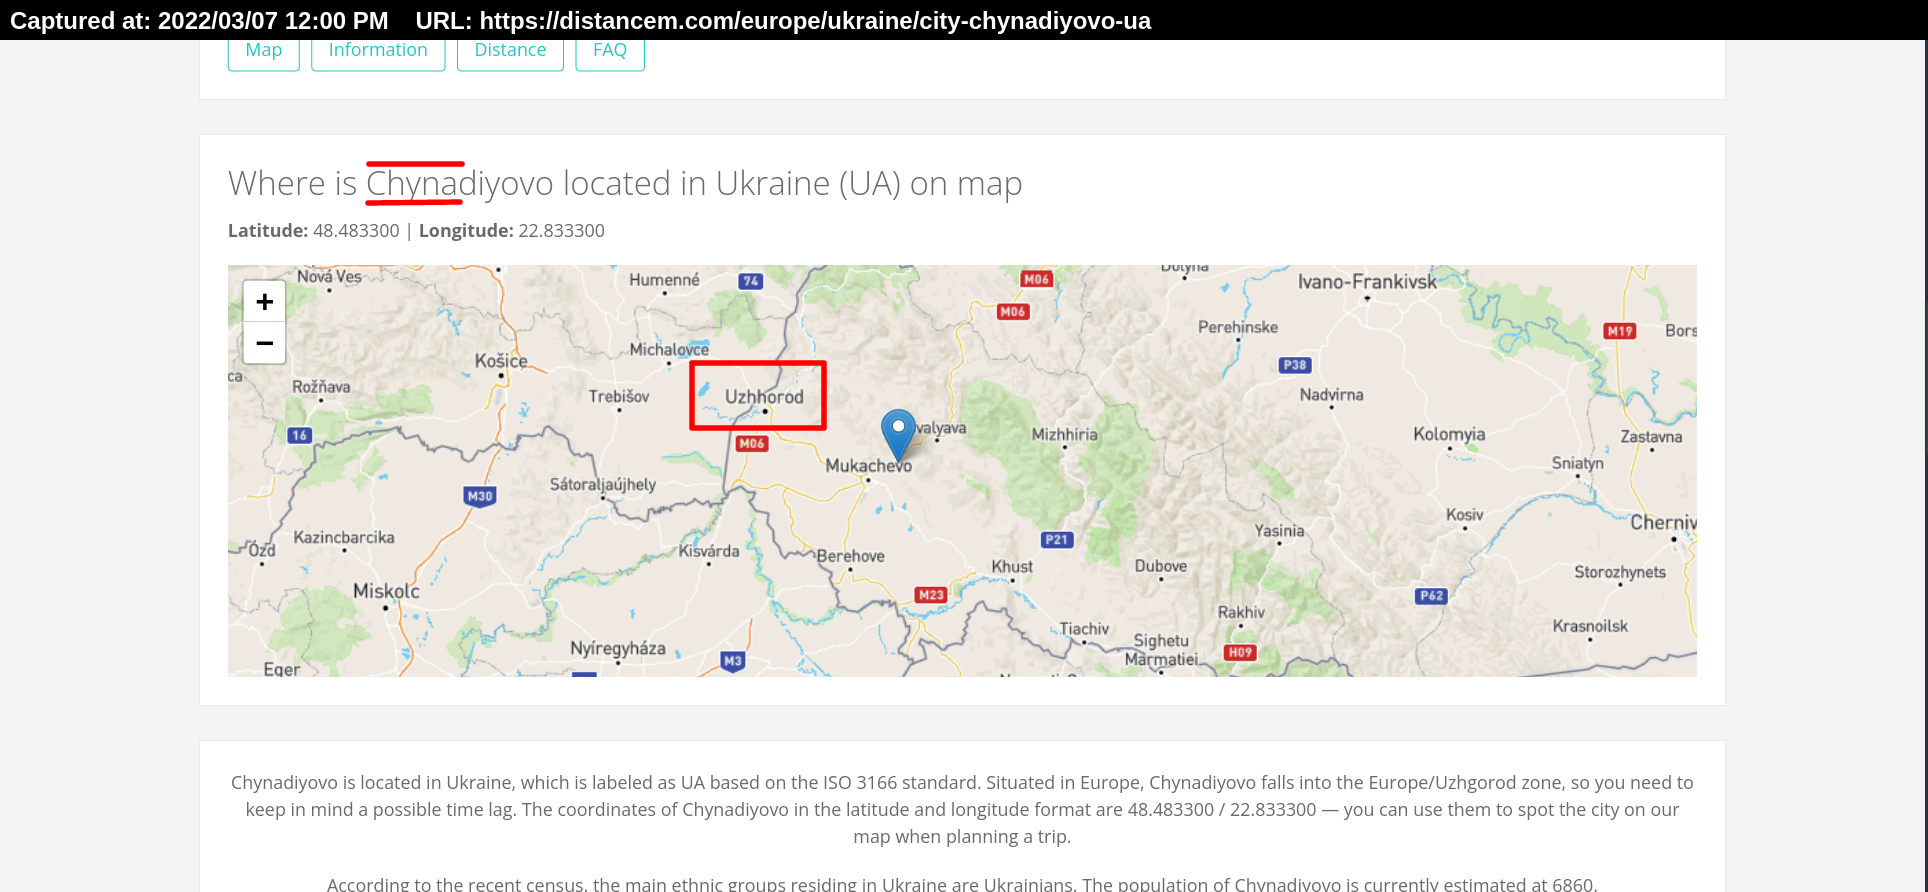Click the Trebišov town label
This screenshot has height=892, width=1928.
click(x=619, y=396)
